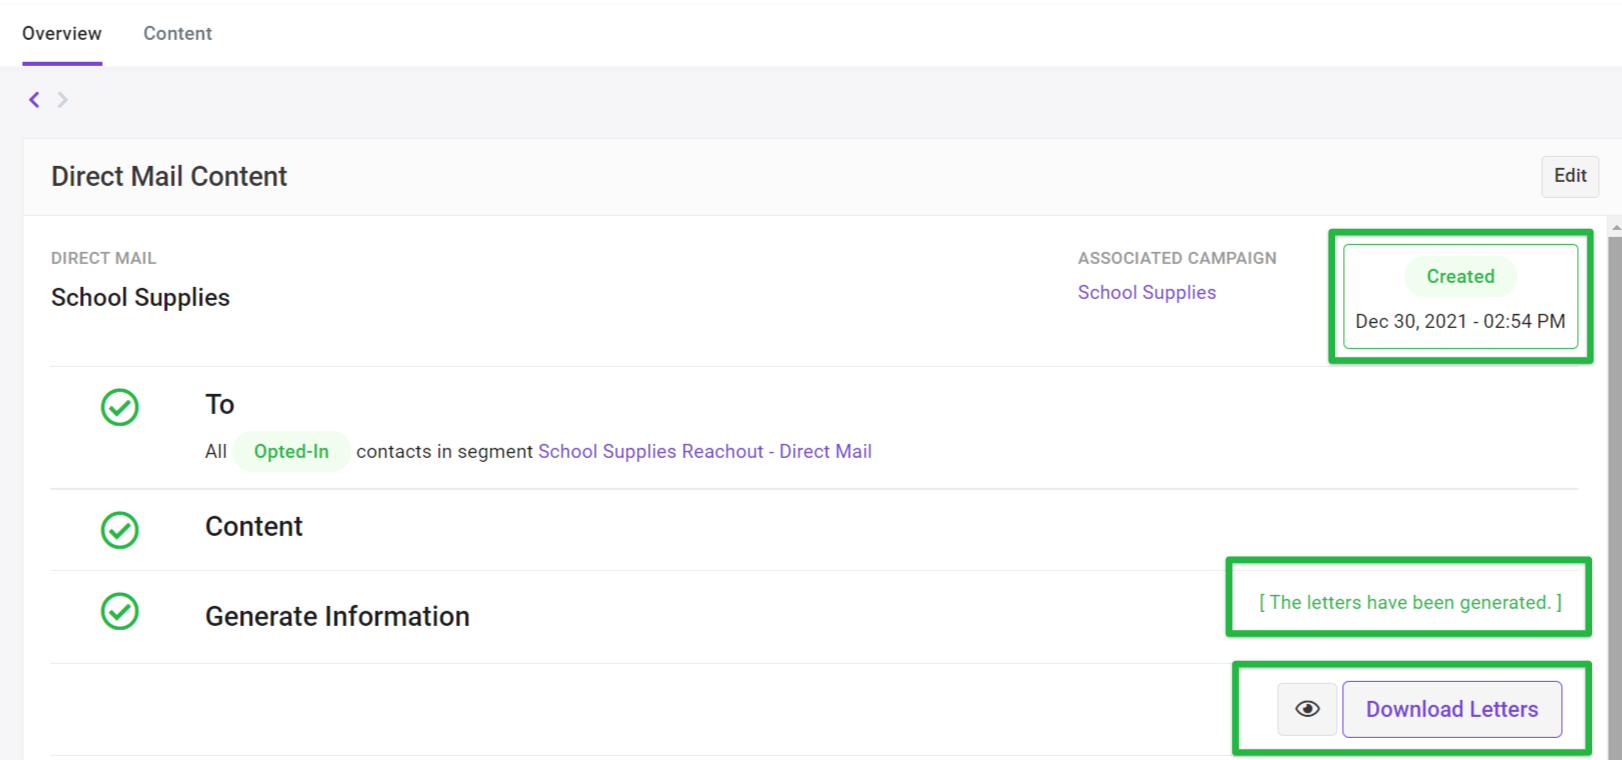Expand the To section heading
Image resolution: width=1622 pixels, height=760 pixels.
(220, 405)
